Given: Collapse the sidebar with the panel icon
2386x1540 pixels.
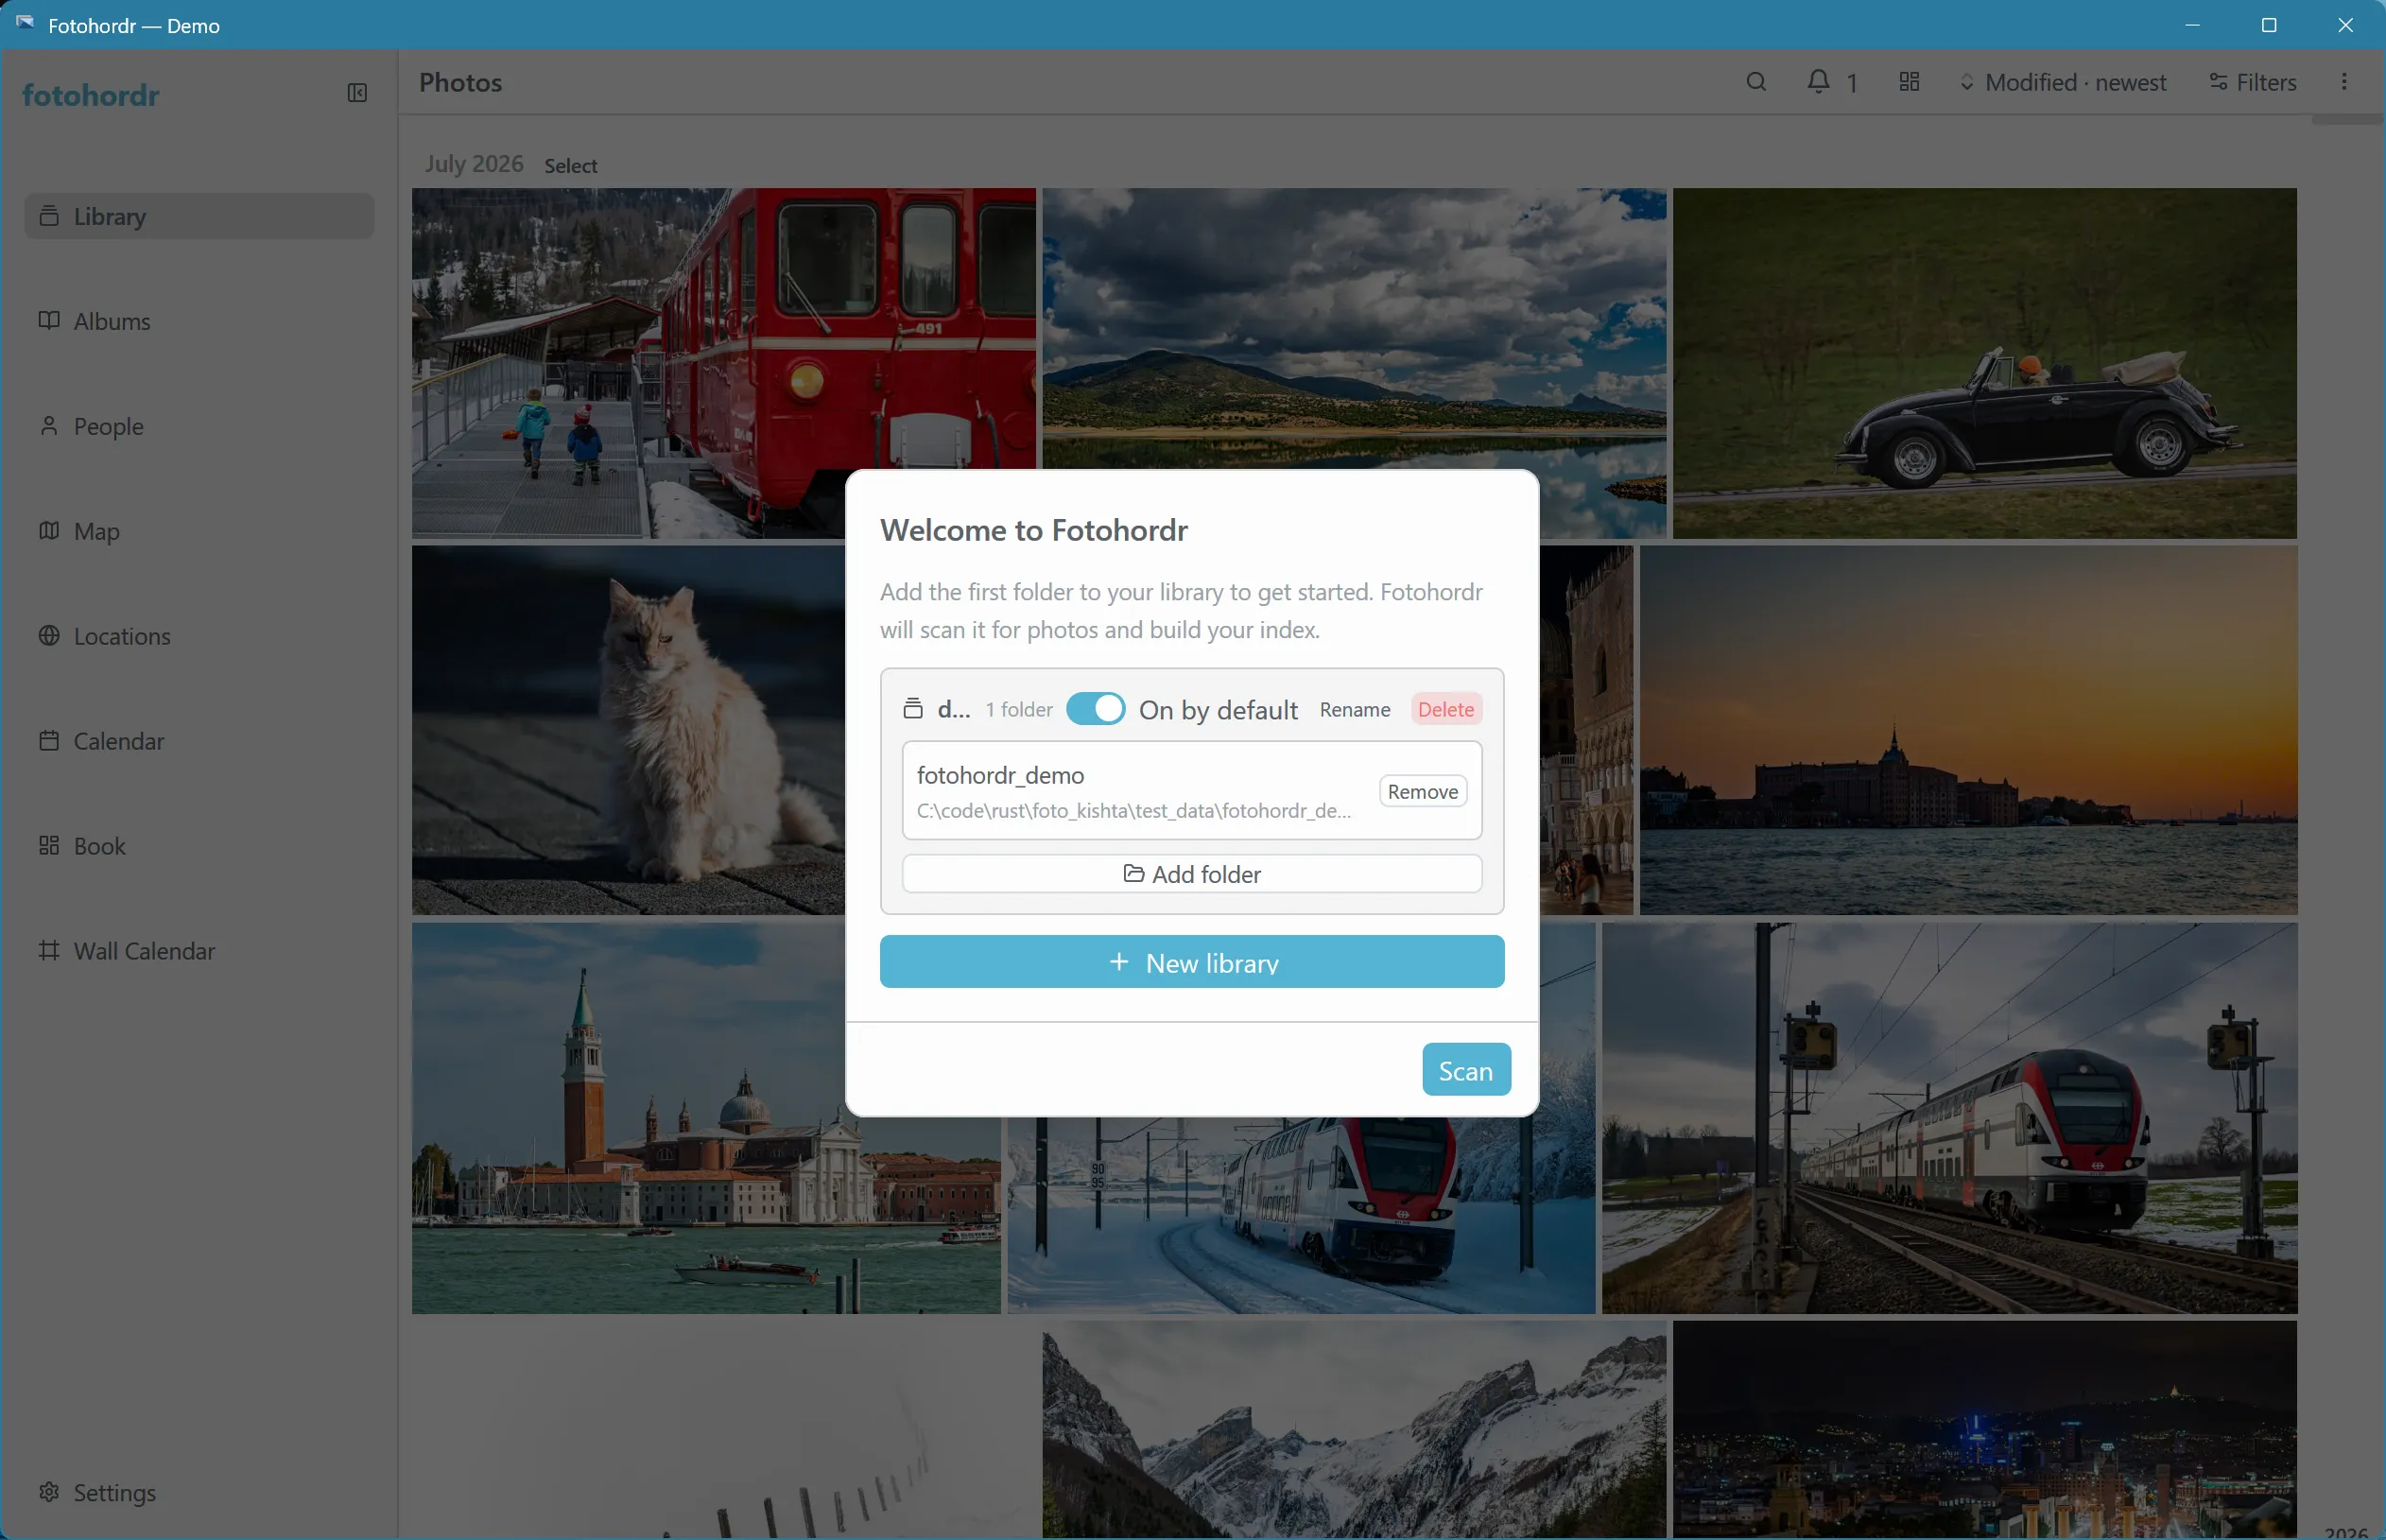Looking at the screenshot, I should [357, 93].
